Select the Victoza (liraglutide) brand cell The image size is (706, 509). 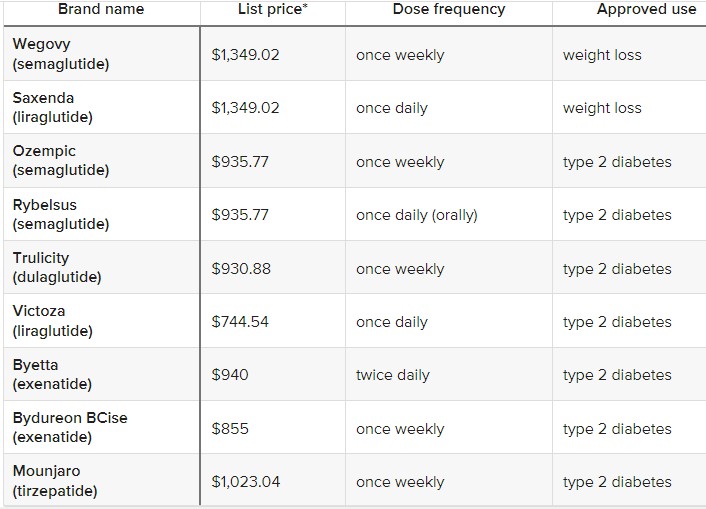[x=53, y=321]
